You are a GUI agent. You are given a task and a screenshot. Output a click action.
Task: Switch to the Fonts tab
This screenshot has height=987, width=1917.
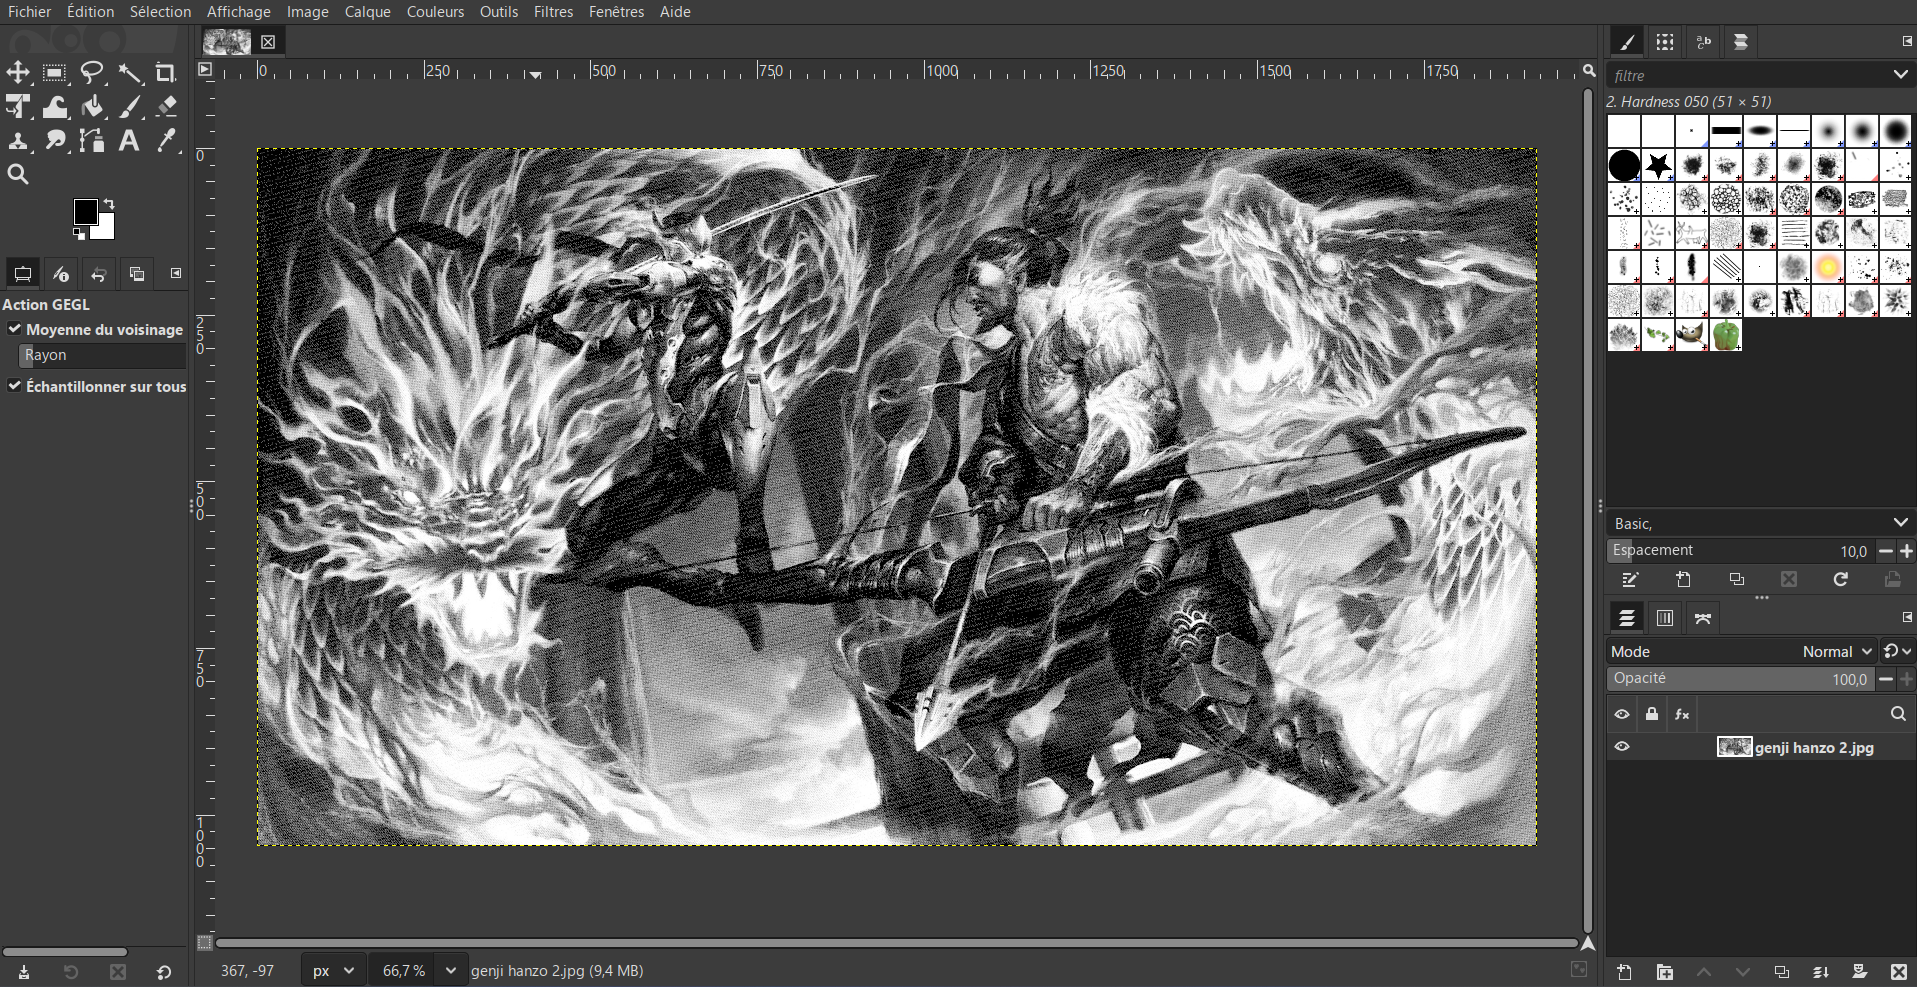(1703, 42)
